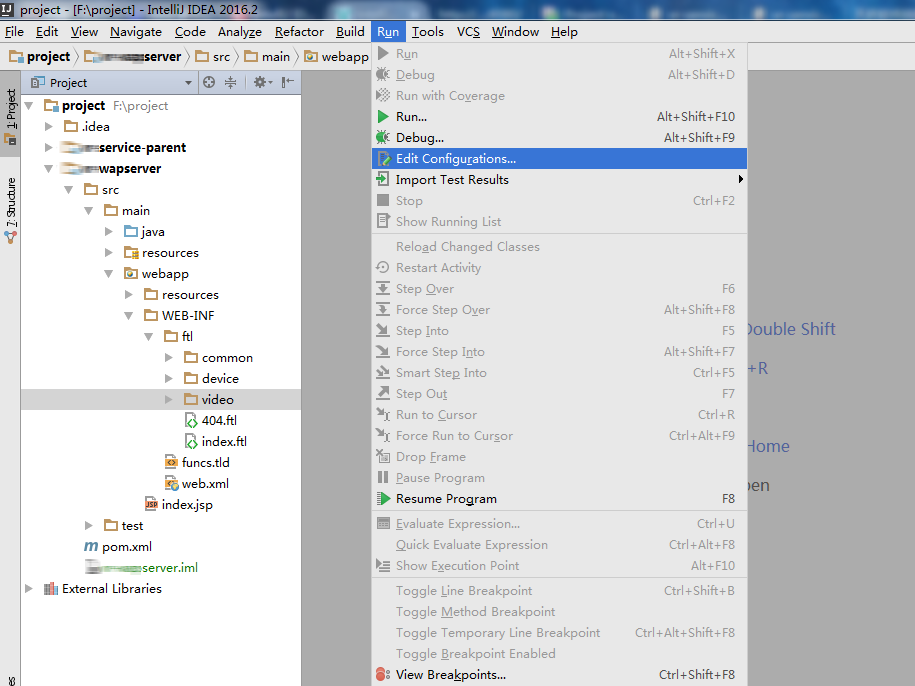Screen dimensions: 915x686
Task: Click the IntelliJ IDEA logo in title bar
Action: point(6,9)
